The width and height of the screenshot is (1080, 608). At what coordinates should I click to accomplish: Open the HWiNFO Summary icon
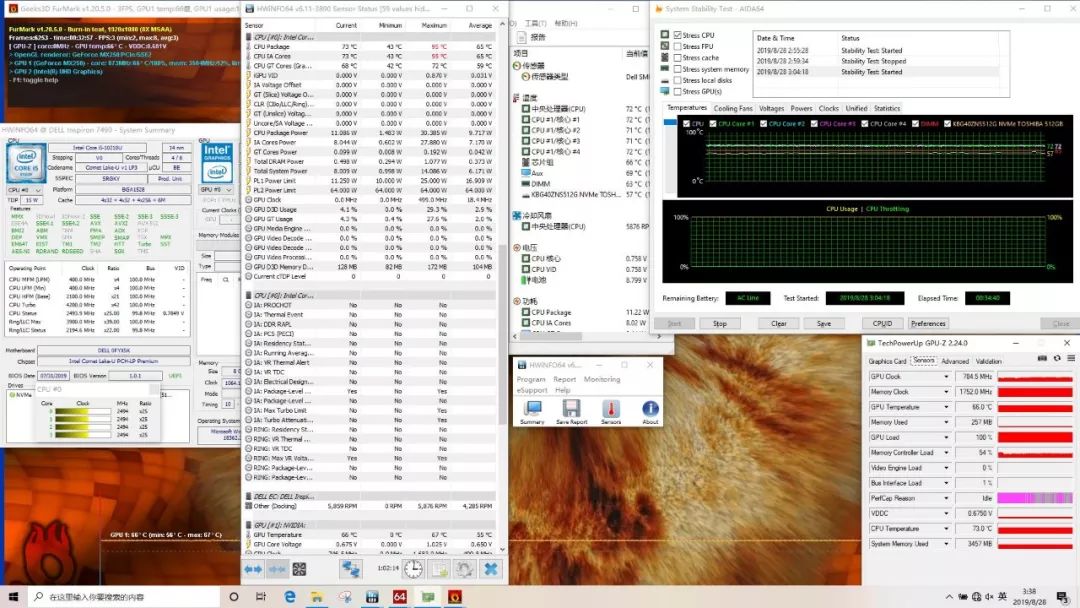coord(532,409)
